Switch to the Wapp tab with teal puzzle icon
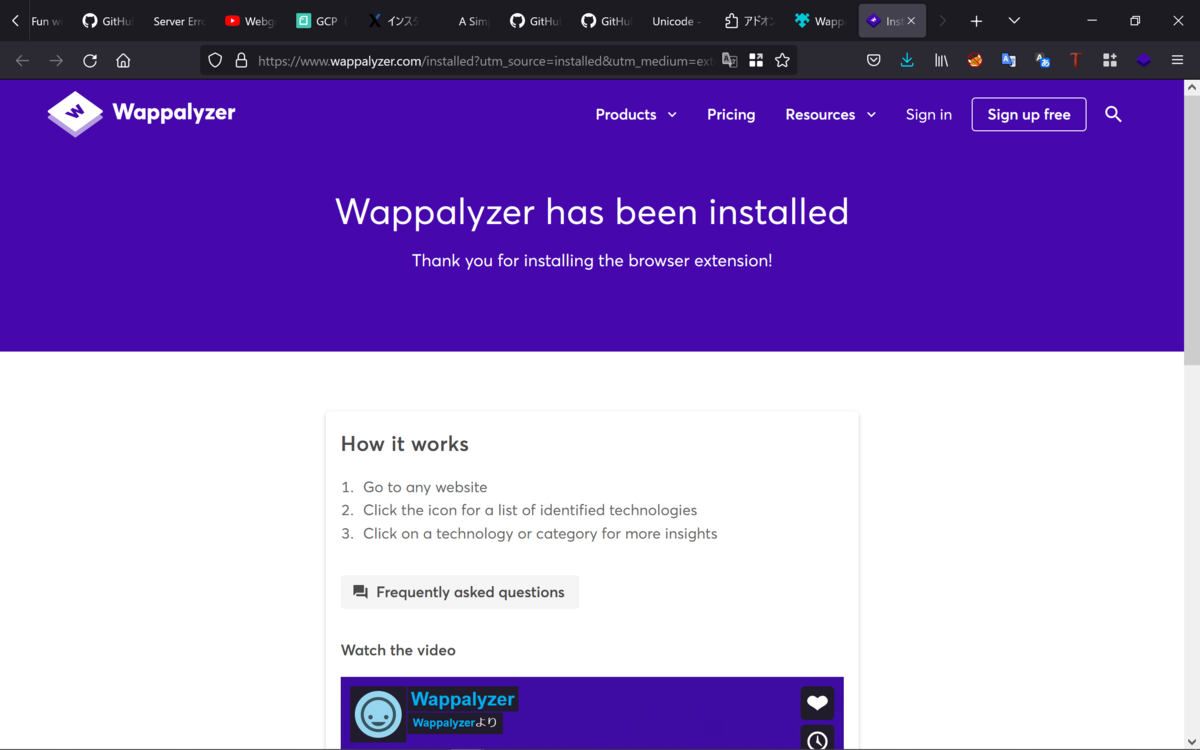This screenshot has width=1200, height=750. [x=820, y=21]
